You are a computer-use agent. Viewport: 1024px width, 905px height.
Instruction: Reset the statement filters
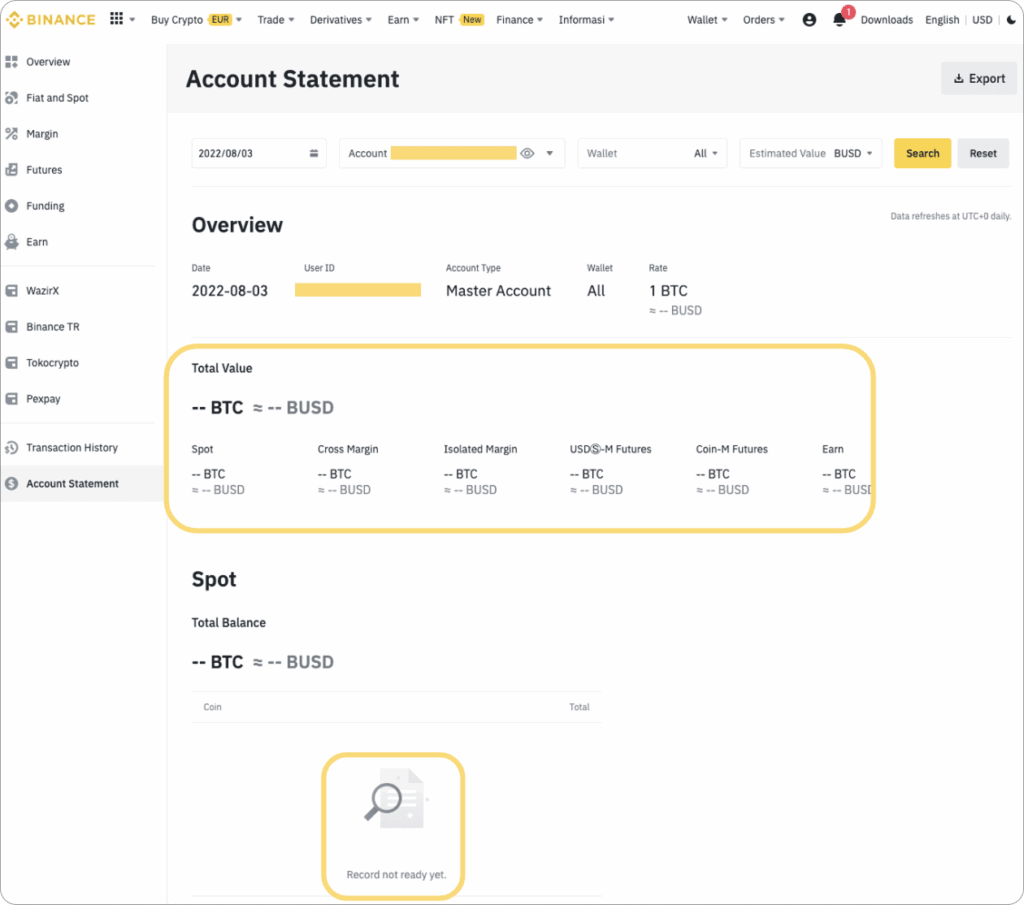click(983, 153)
